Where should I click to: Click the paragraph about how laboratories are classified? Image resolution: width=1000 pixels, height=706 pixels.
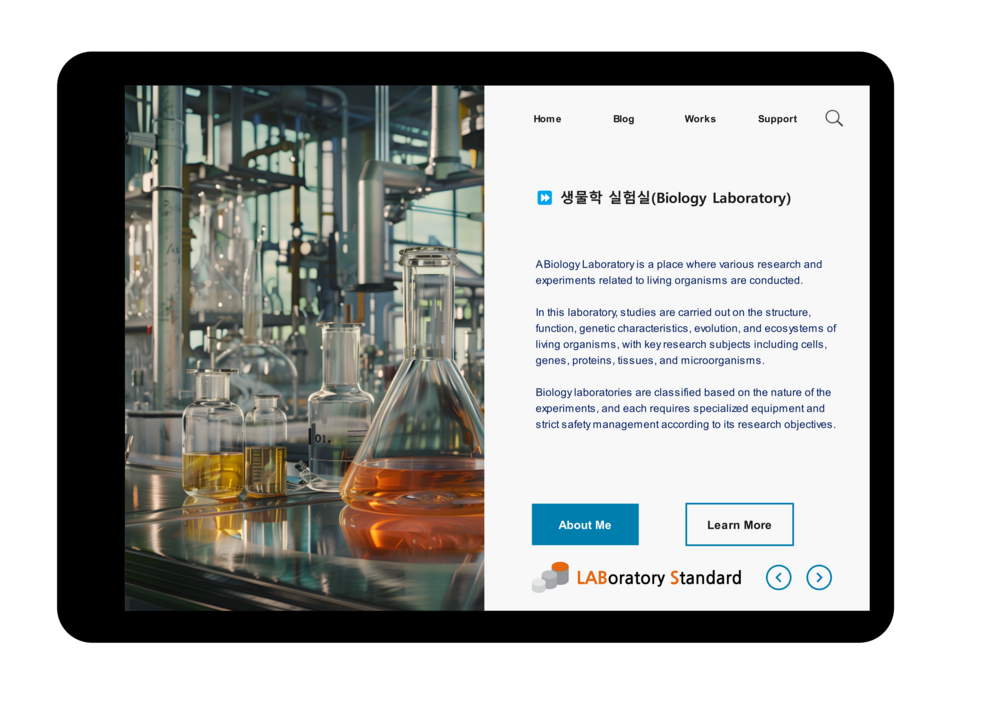(685, 408)
